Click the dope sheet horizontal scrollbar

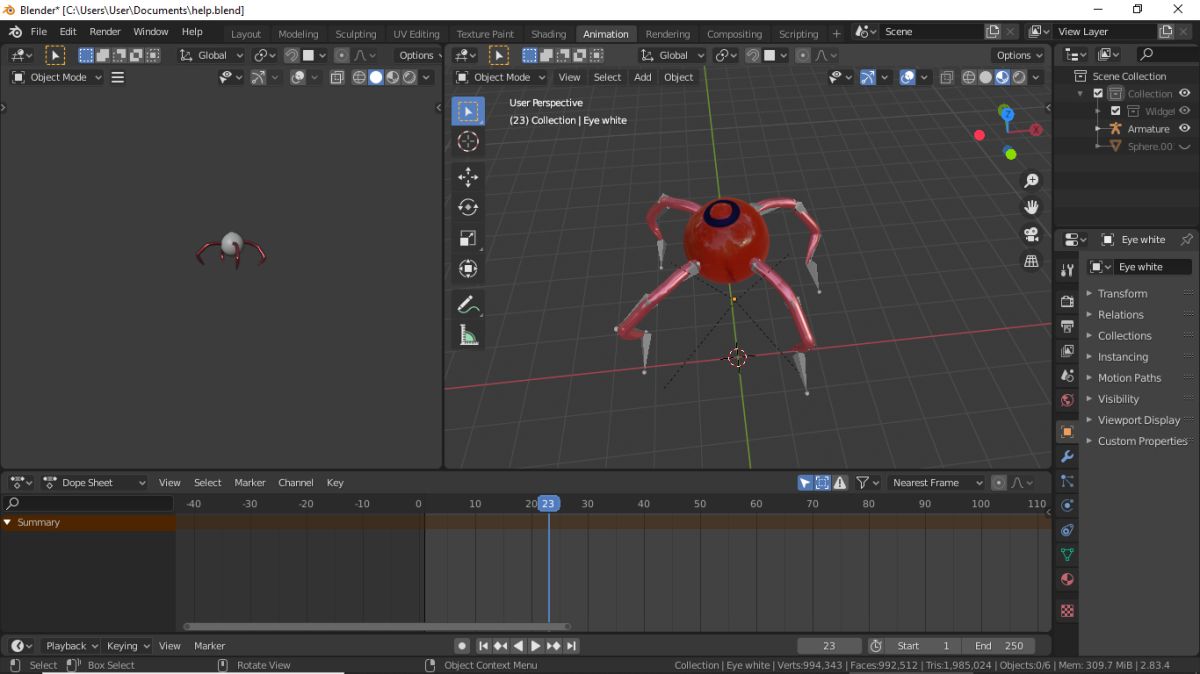tap(376, 627)
